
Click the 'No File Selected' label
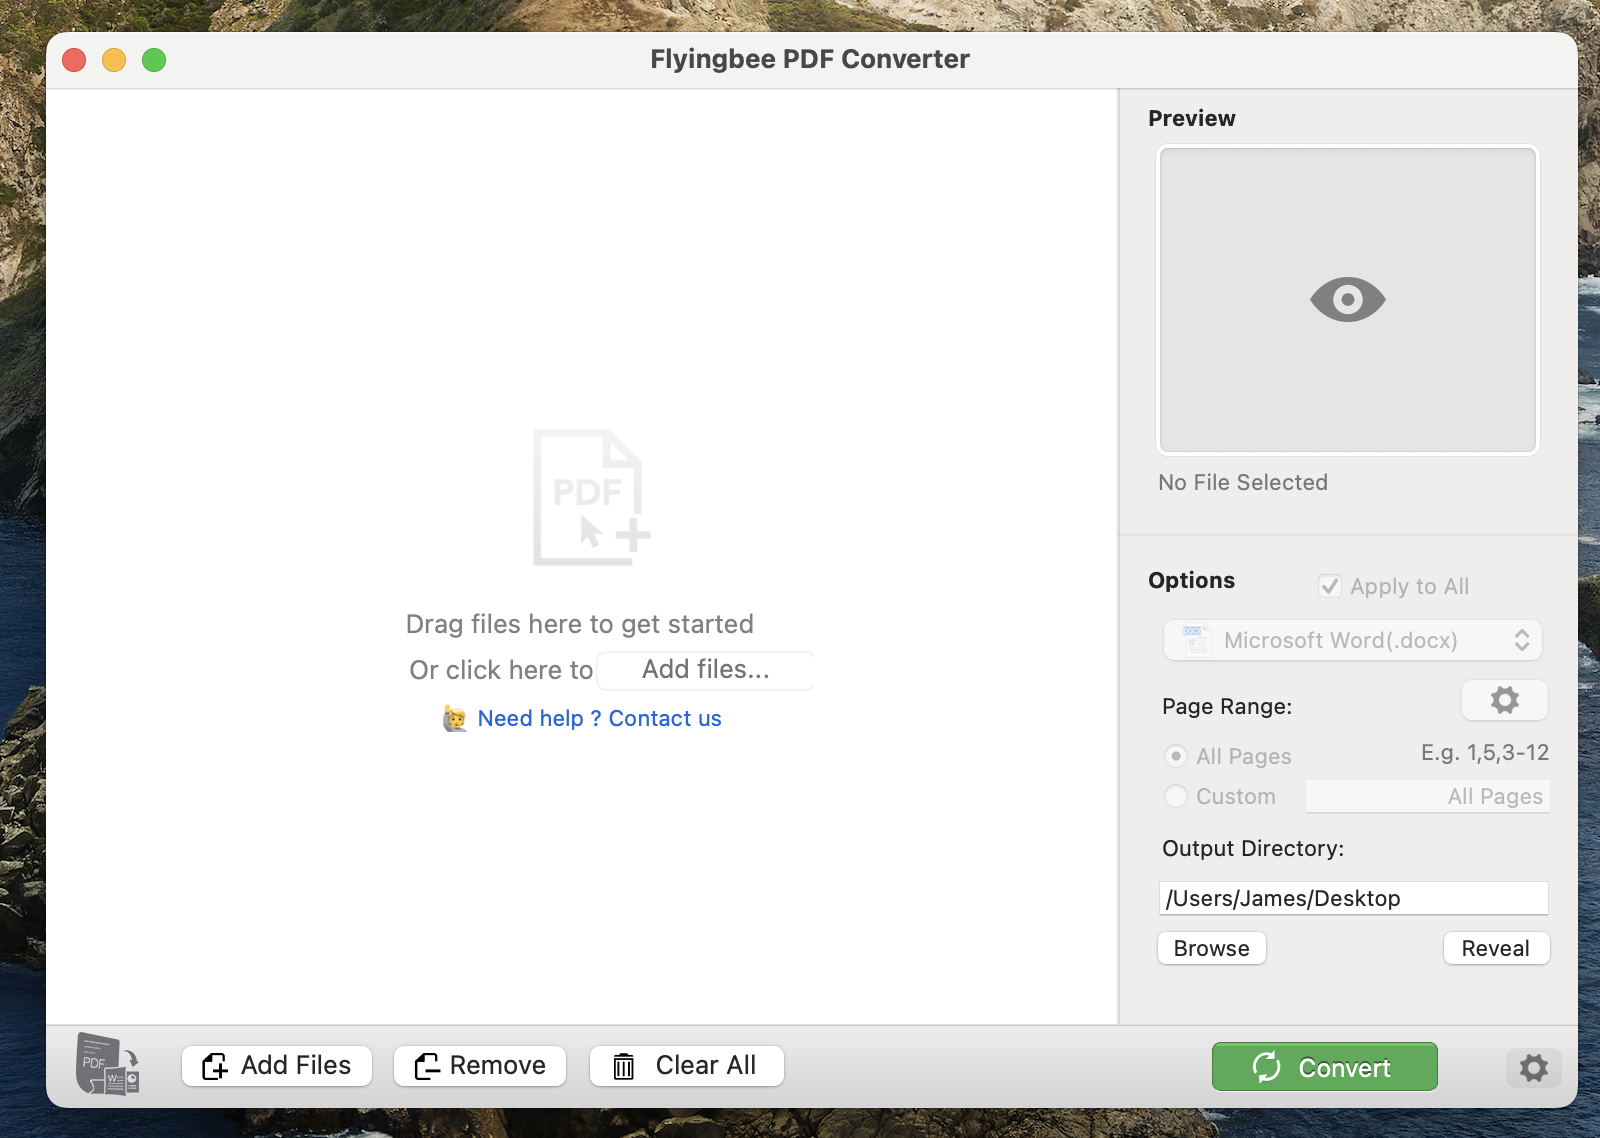[x=1243, y=482]
